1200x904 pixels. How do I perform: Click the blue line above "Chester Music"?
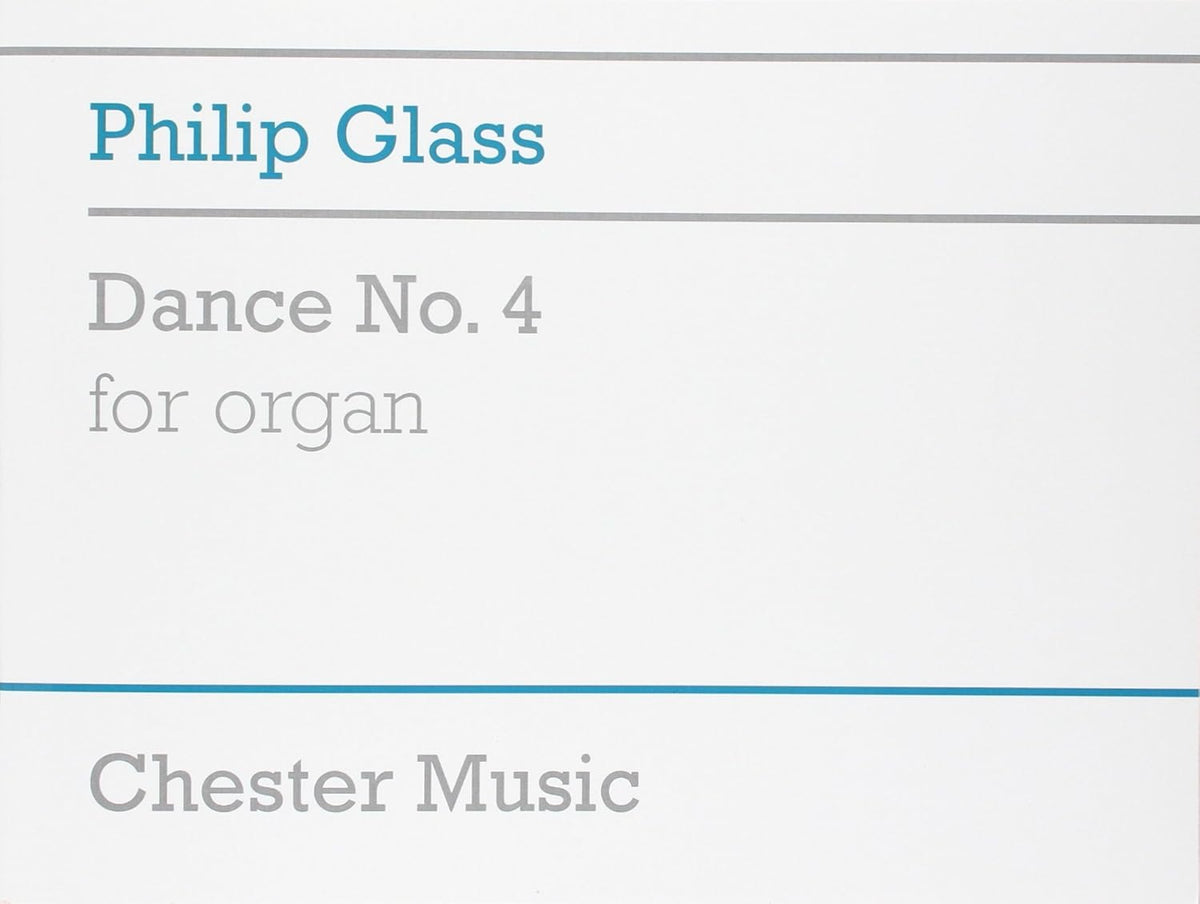point(600,690)
